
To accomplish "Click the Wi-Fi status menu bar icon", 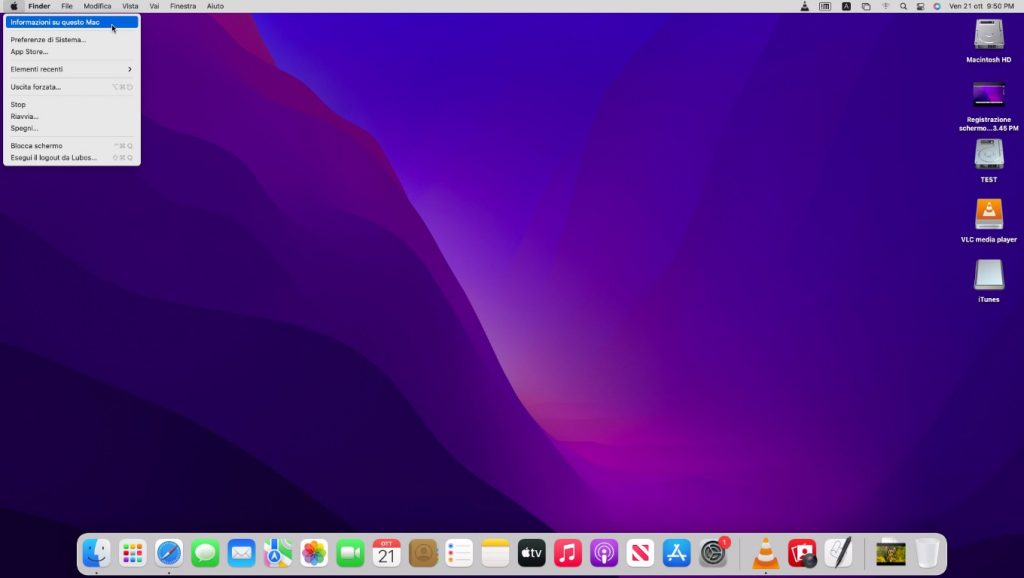I will click(885, 6).
